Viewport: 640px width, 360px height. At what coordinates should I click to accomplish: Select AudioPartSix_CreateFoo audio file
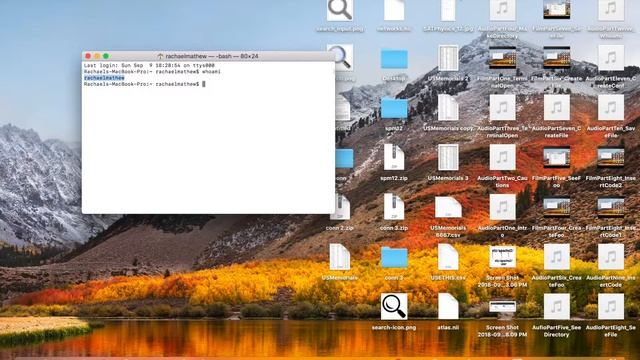coord(556,257)
